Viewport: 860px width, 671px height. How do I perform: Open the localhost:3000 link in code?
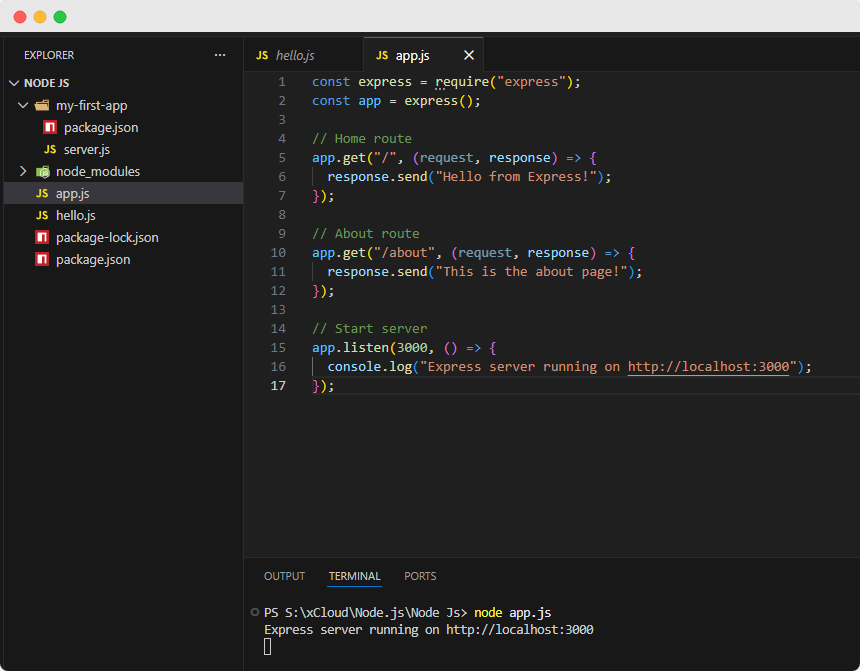(709, 367)
